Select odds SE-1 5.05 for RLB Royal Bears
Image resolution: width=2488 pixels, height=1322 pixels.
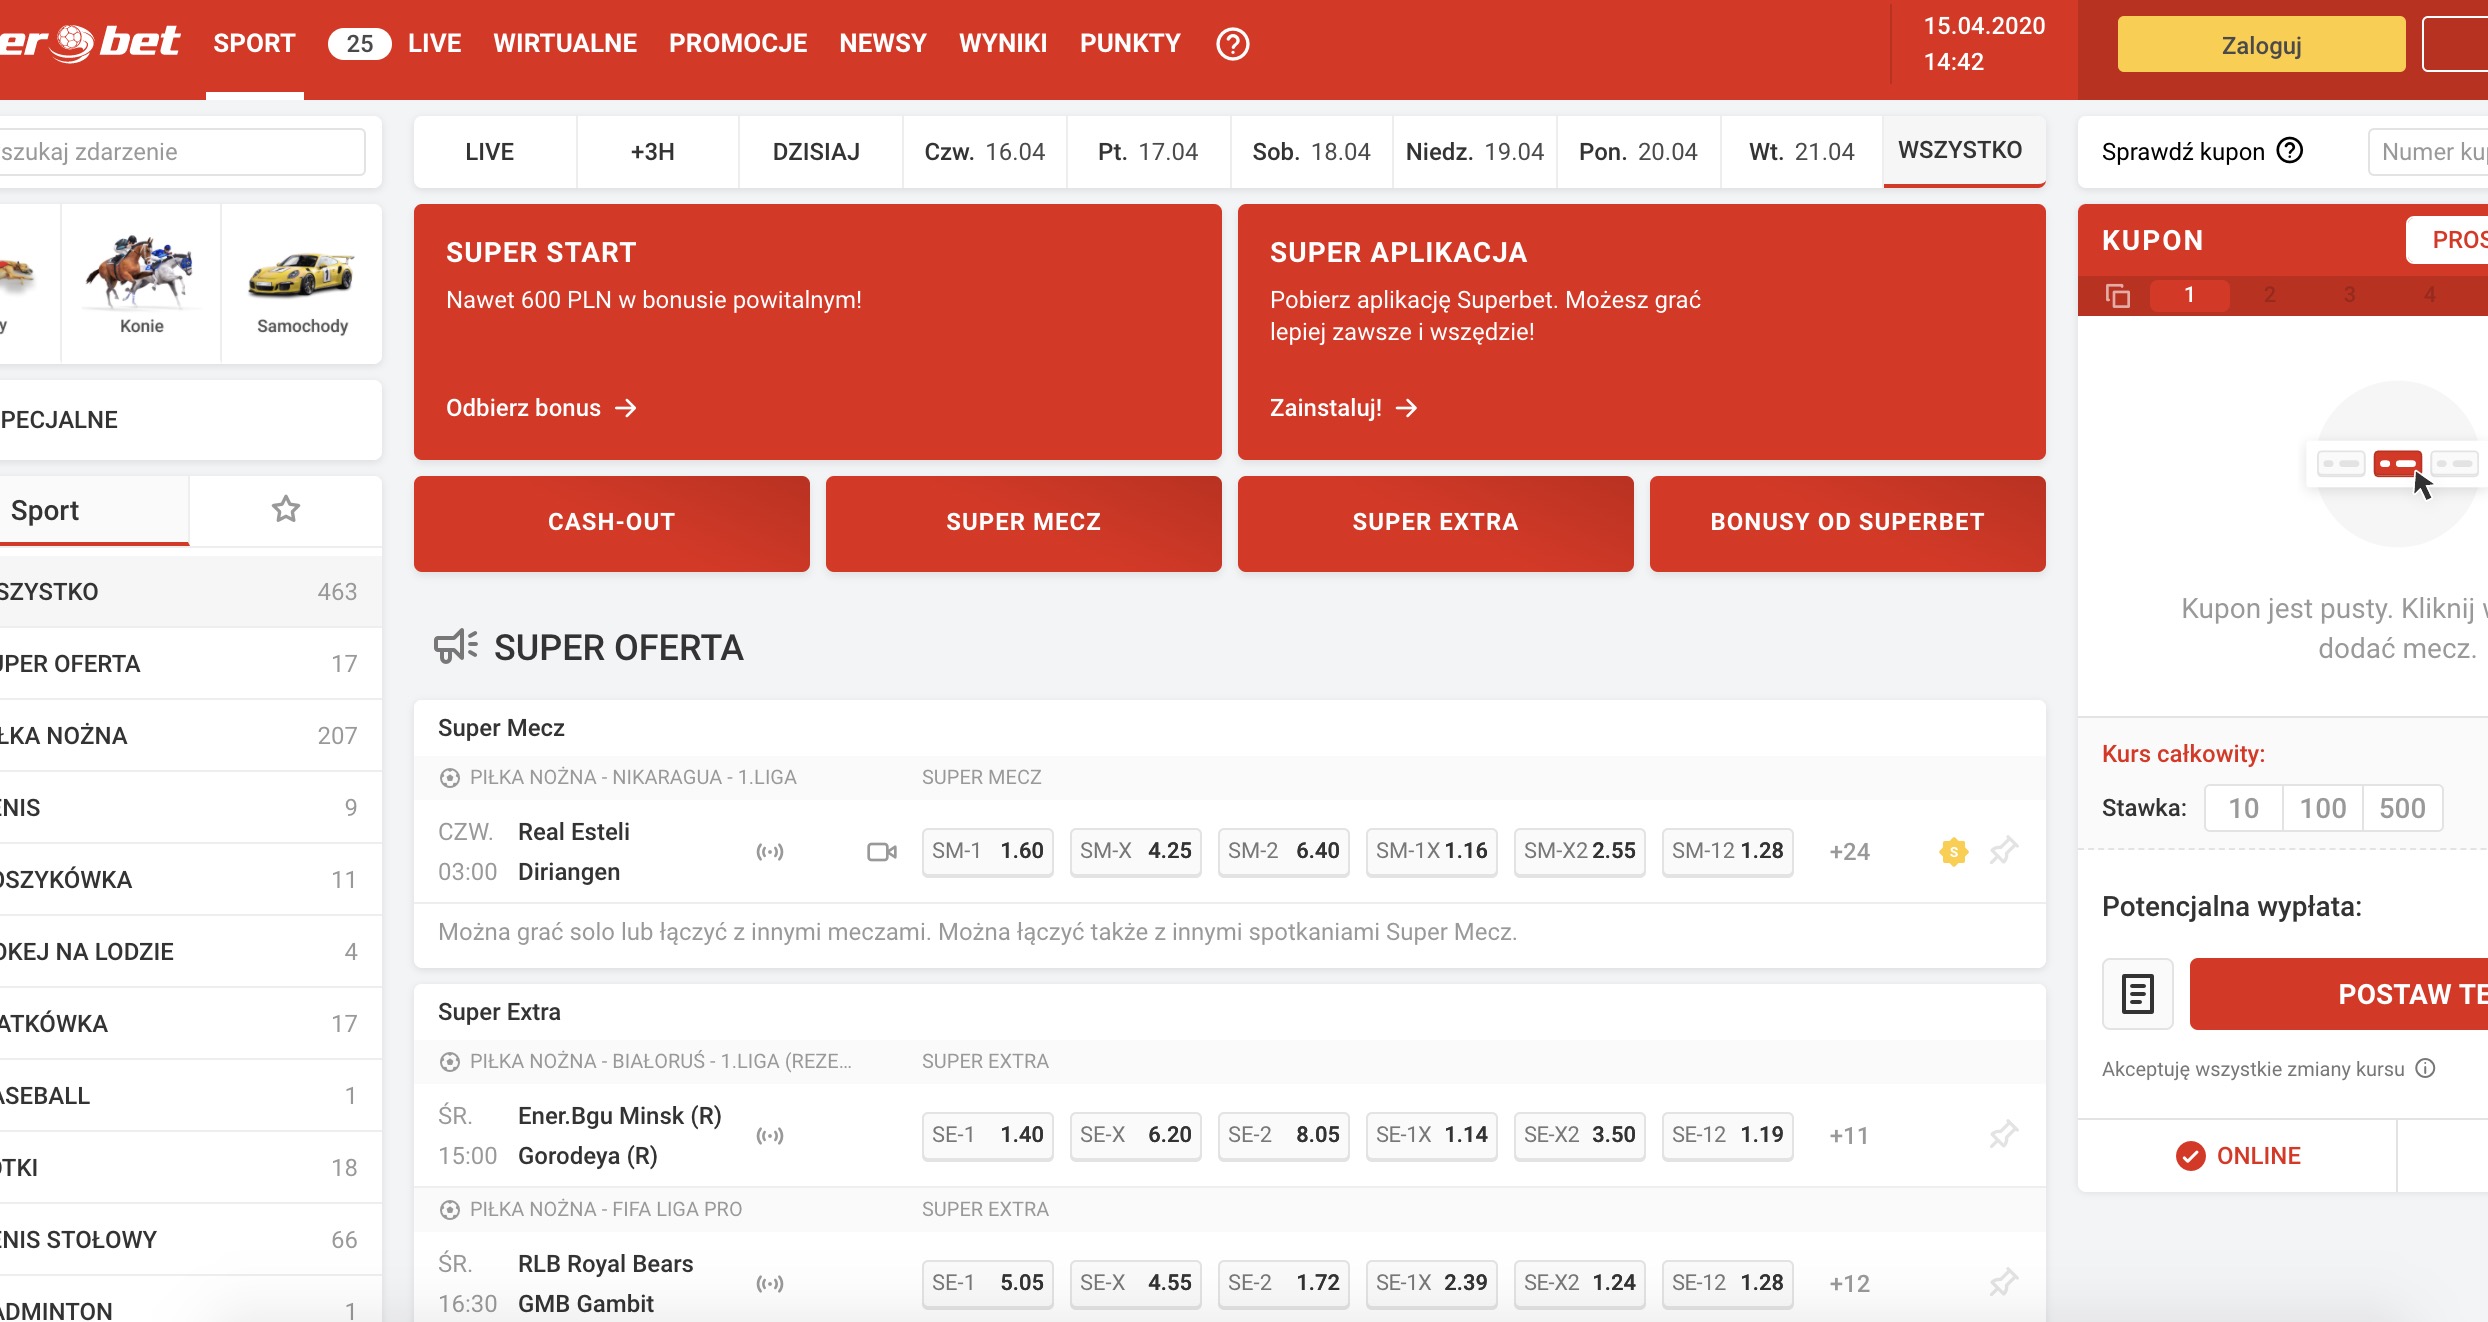pos(987,1283)
